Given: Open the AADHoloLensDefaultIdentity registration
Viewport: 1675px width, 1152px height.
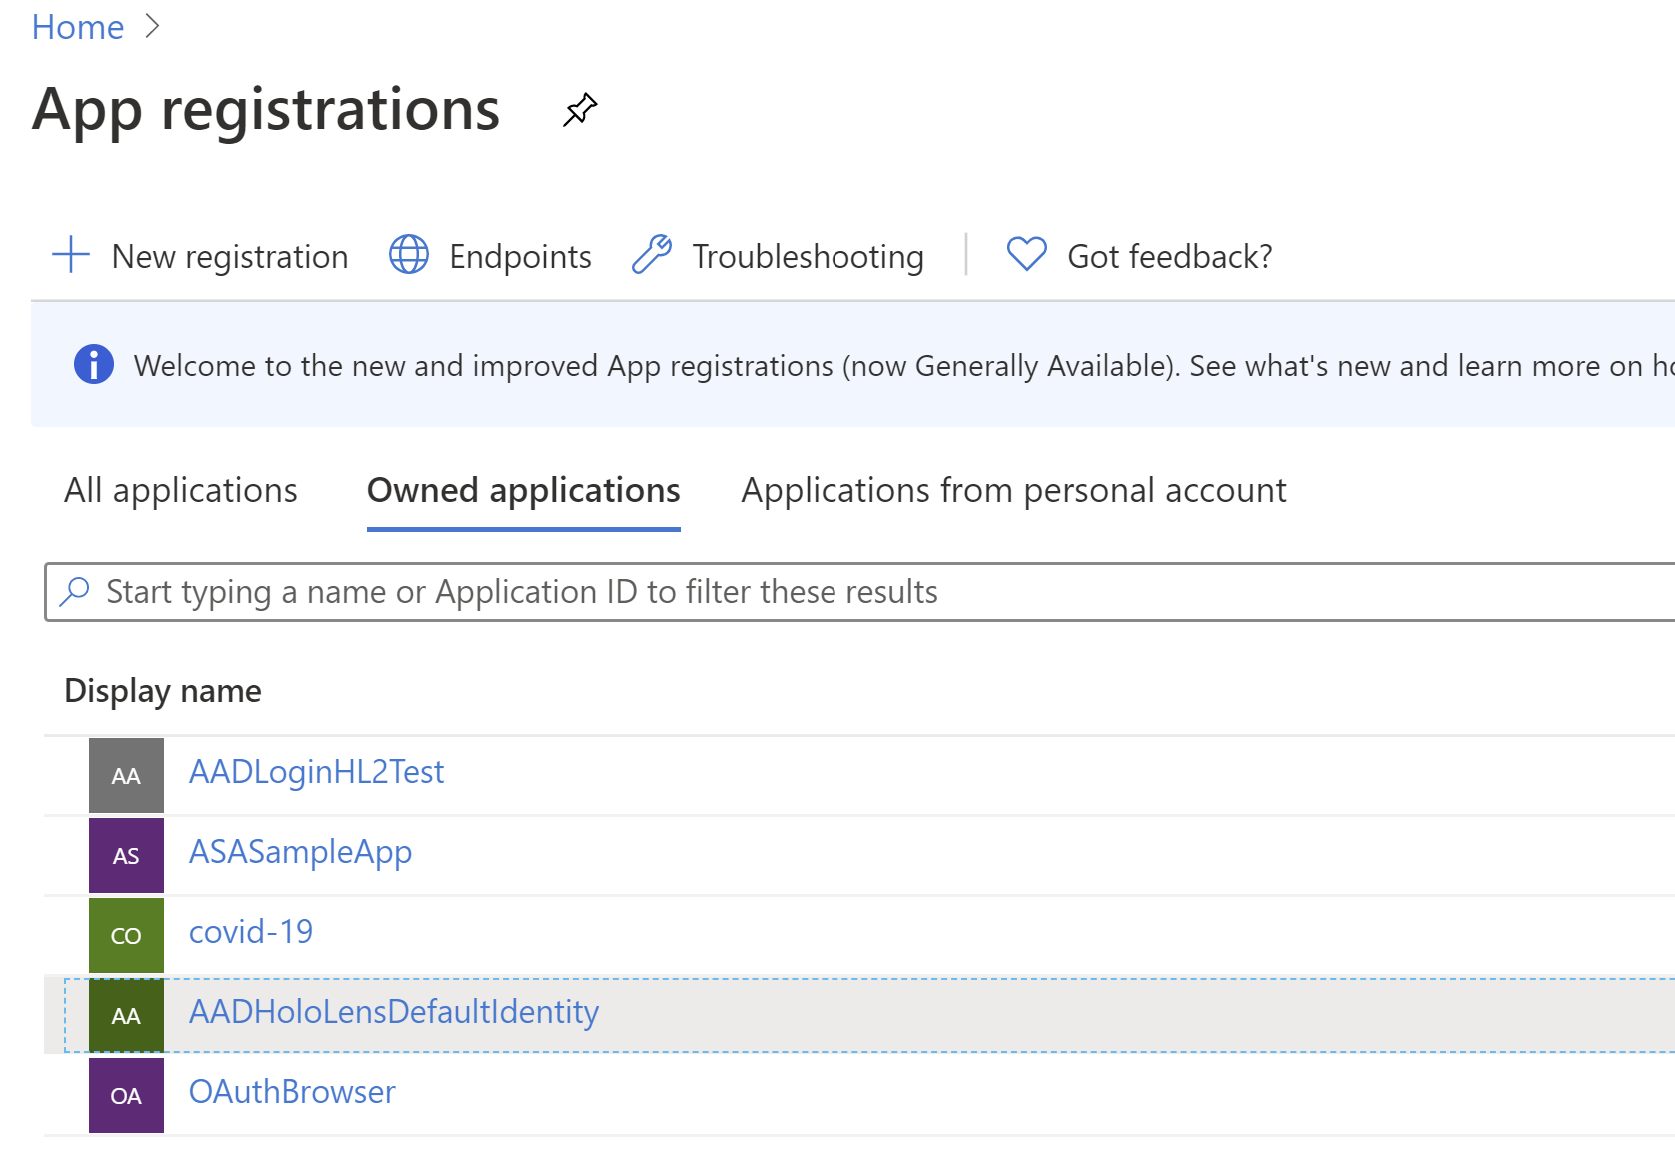Looking at the screenshot, I should pyautogui.click(x=394, y=1012).
